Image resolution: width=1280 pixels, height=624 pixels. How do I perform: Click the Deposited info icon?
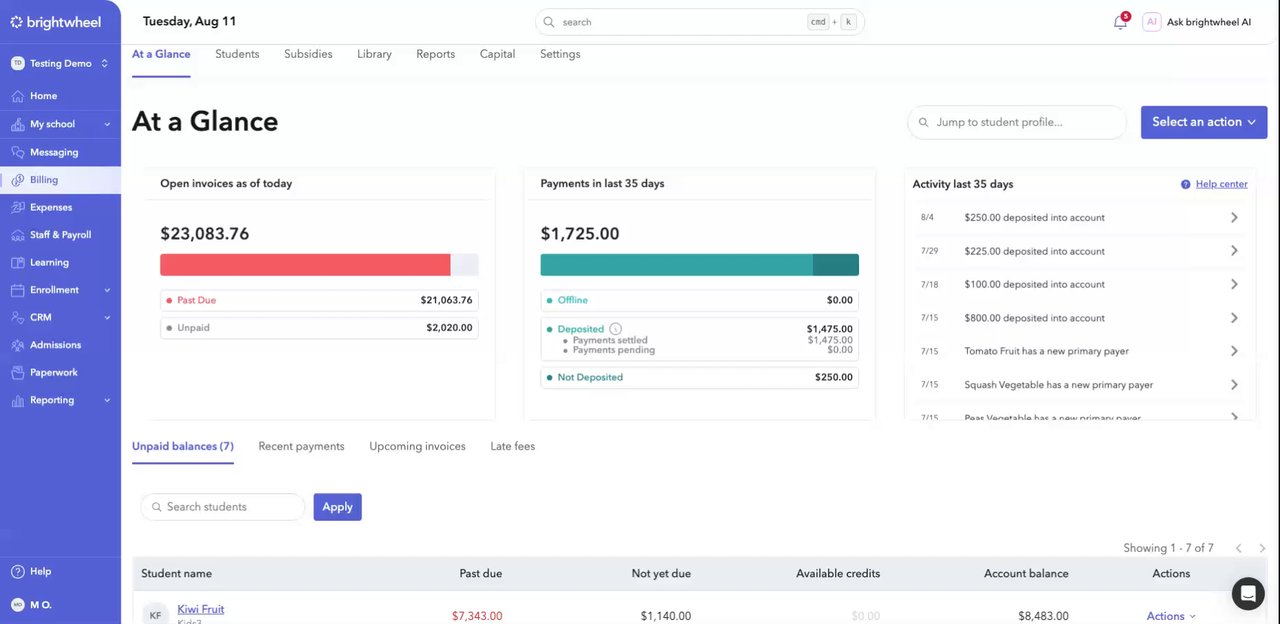click(x=615, y=329)
